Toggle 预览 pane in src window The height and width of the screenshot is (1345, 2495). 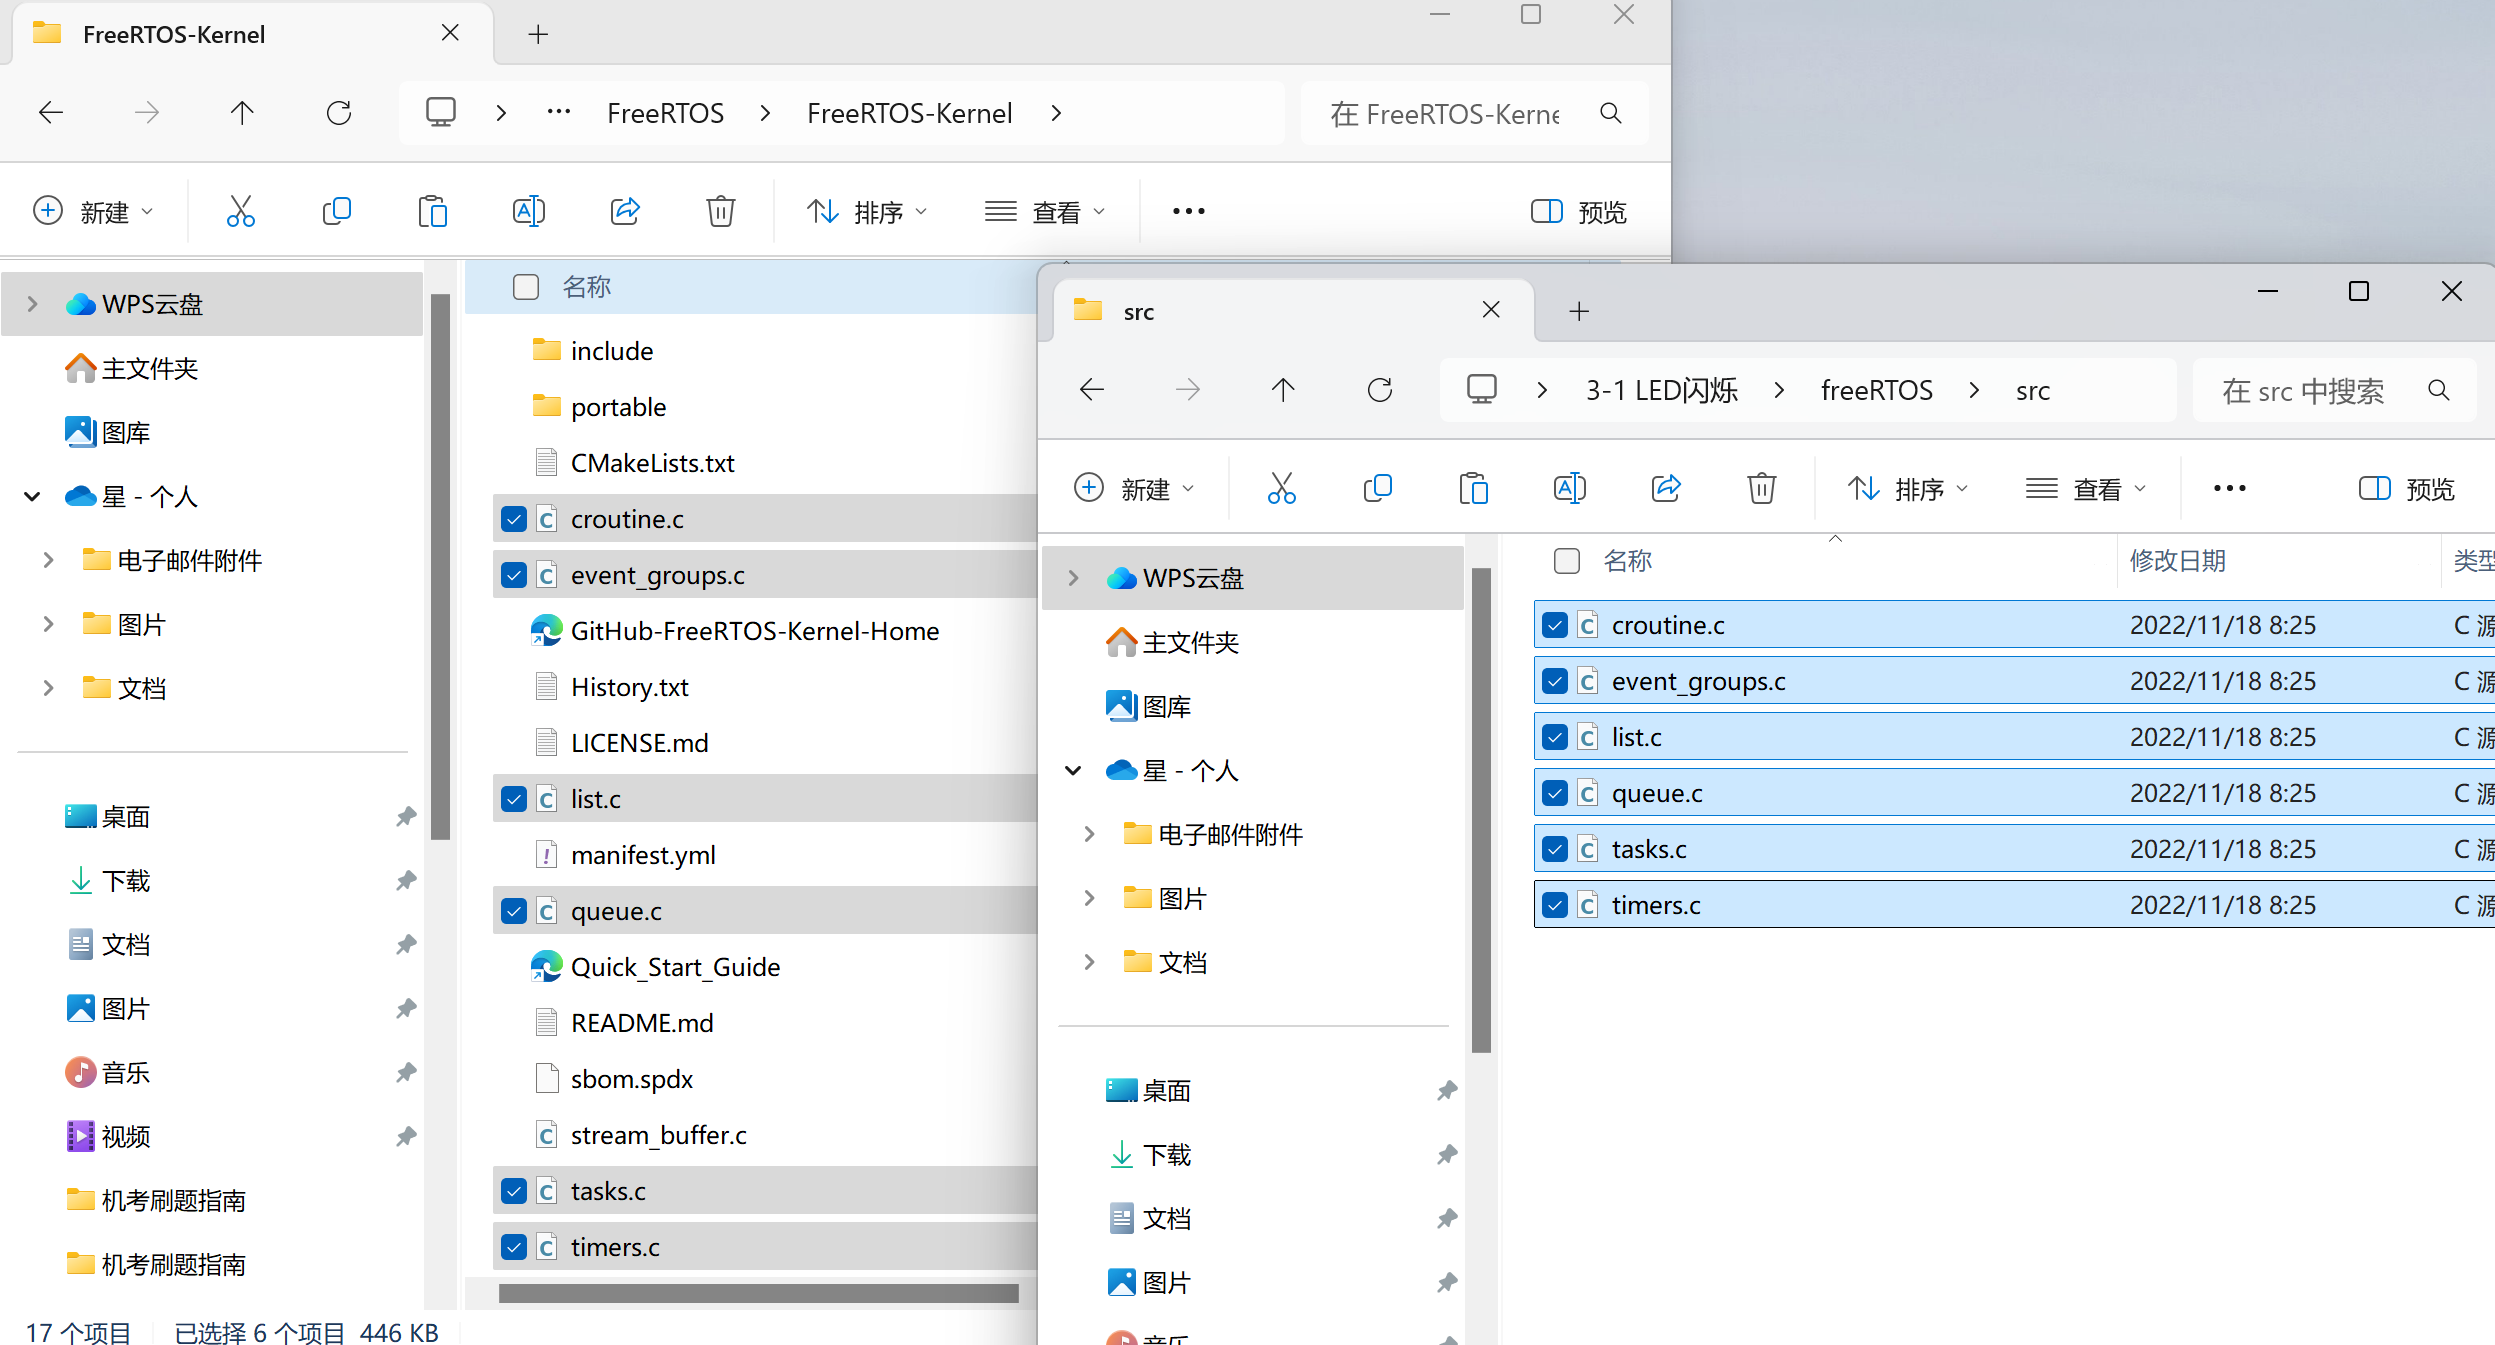[2406, 488]
